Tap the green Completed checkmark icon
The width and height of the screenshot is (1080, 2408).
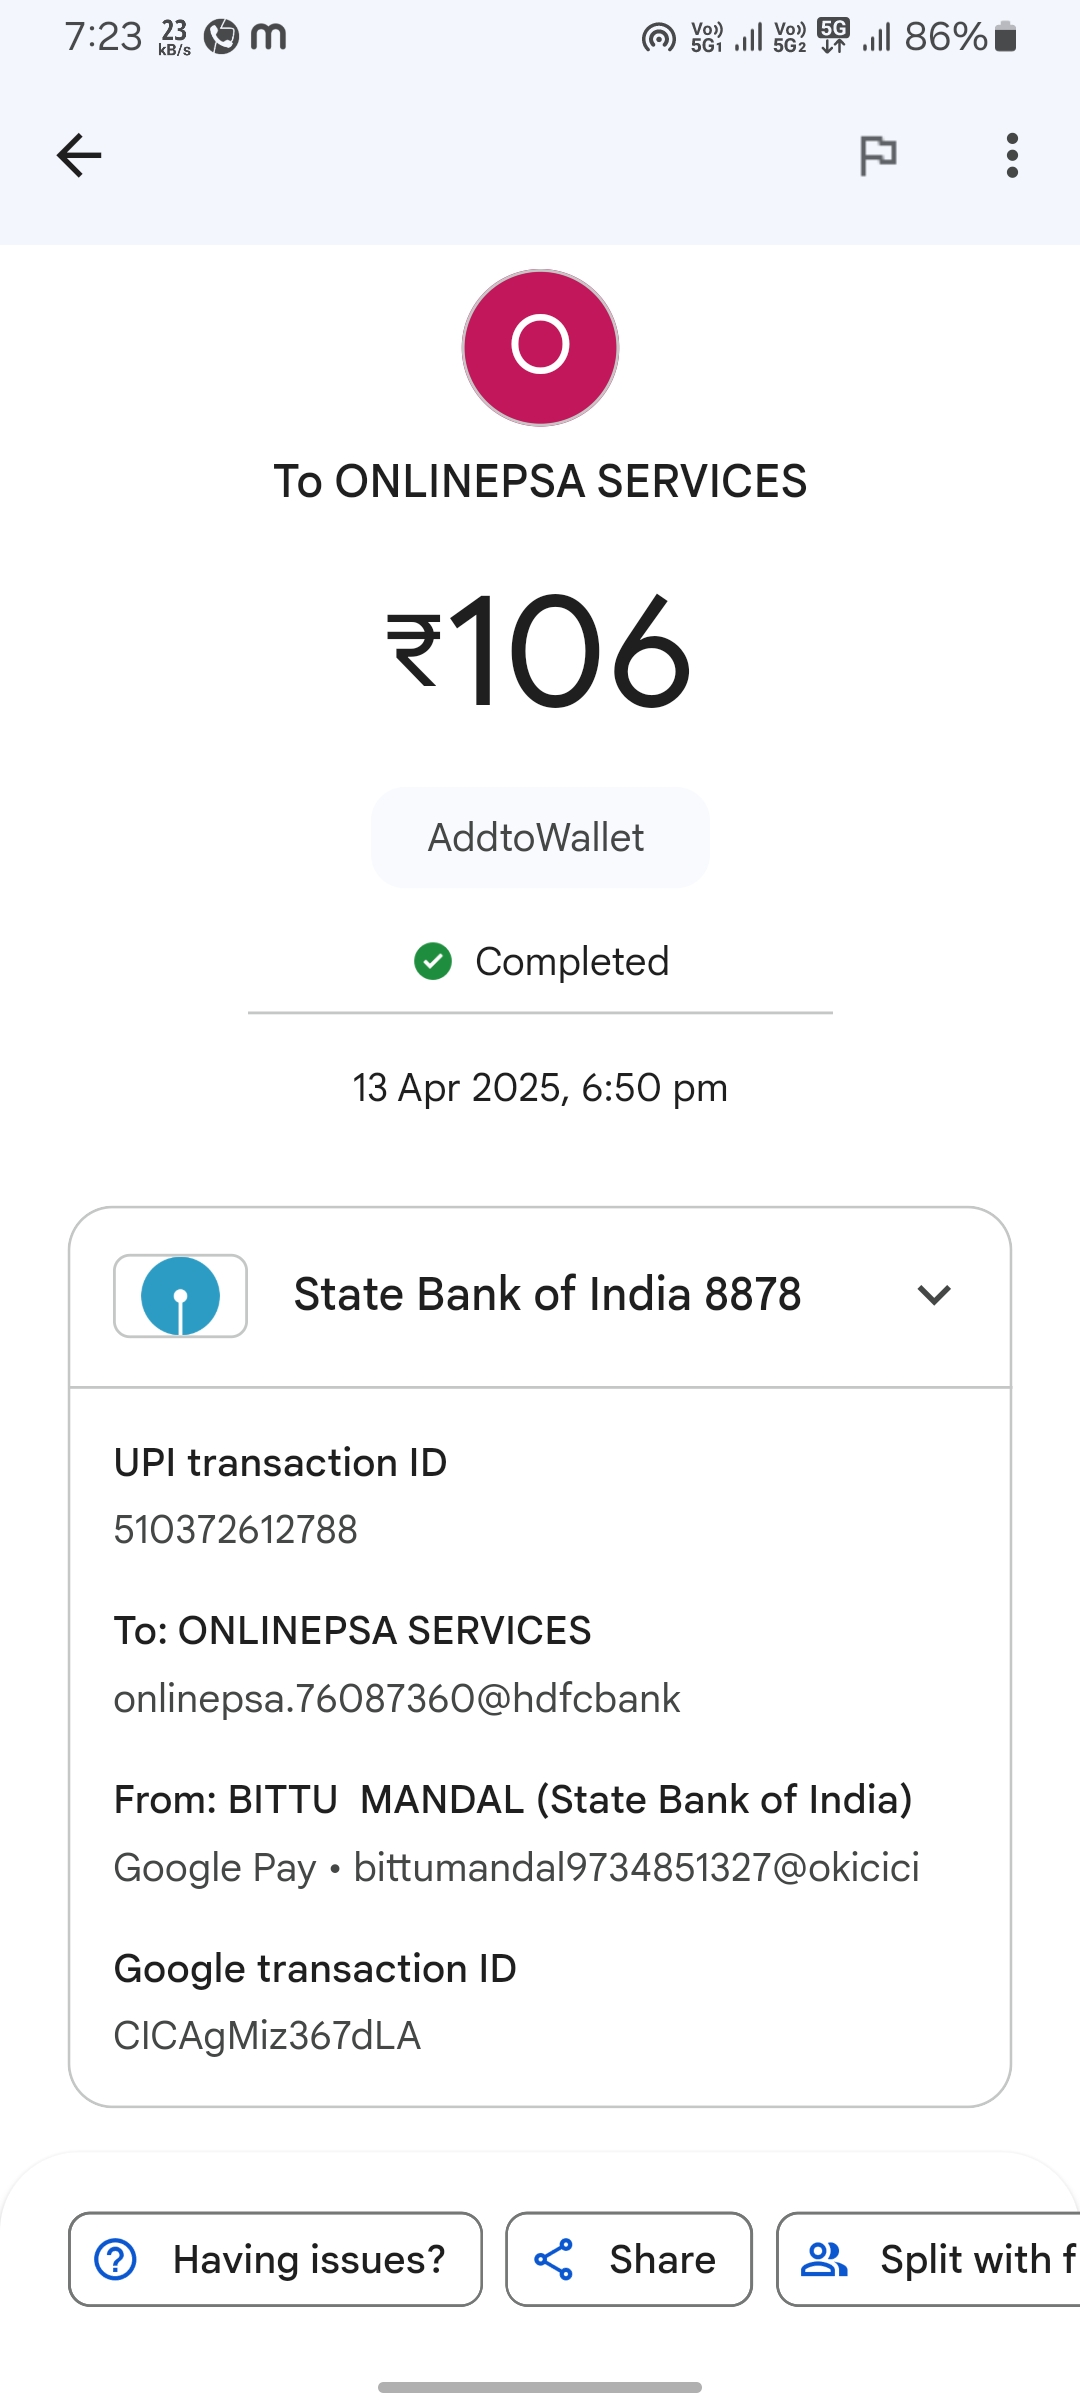tap(433, 962)
